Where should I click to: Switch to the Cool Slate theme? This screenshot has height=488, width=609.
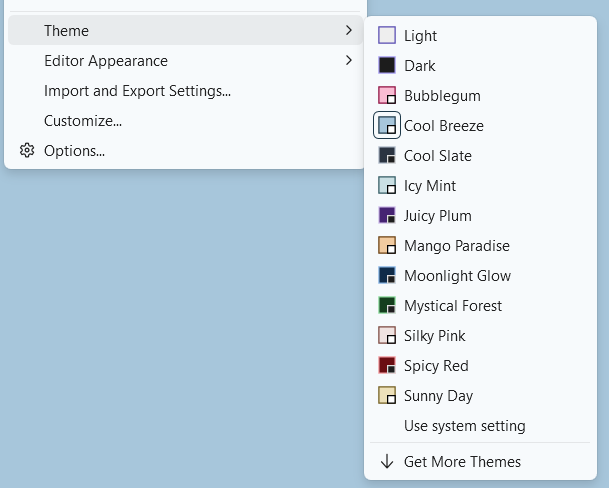(x=437, y=156)
